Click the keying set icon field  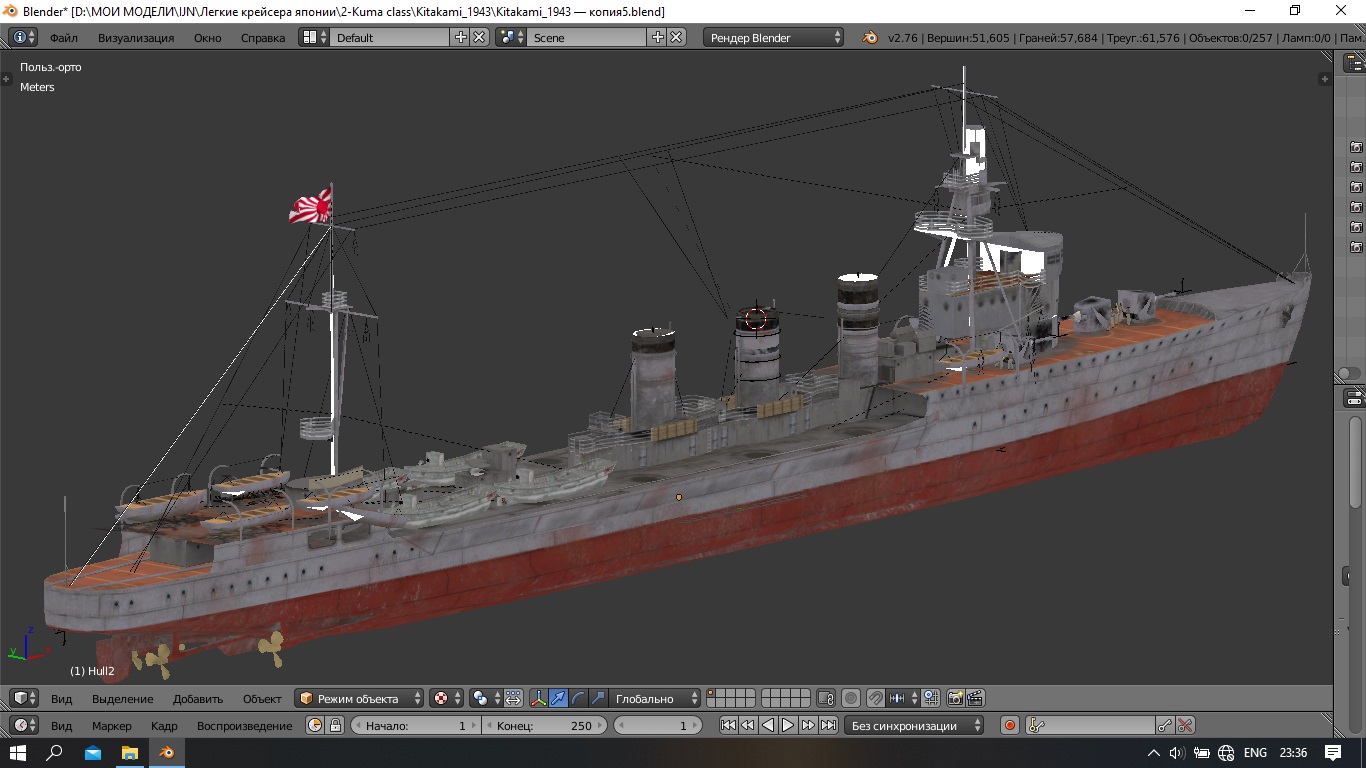tap(1090, 725)
